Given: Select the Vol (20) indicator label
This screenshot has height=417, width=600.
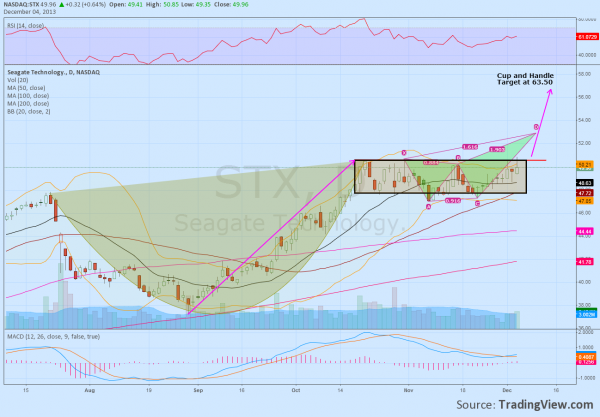Looking at the screenshot, I should click(18, 80).
